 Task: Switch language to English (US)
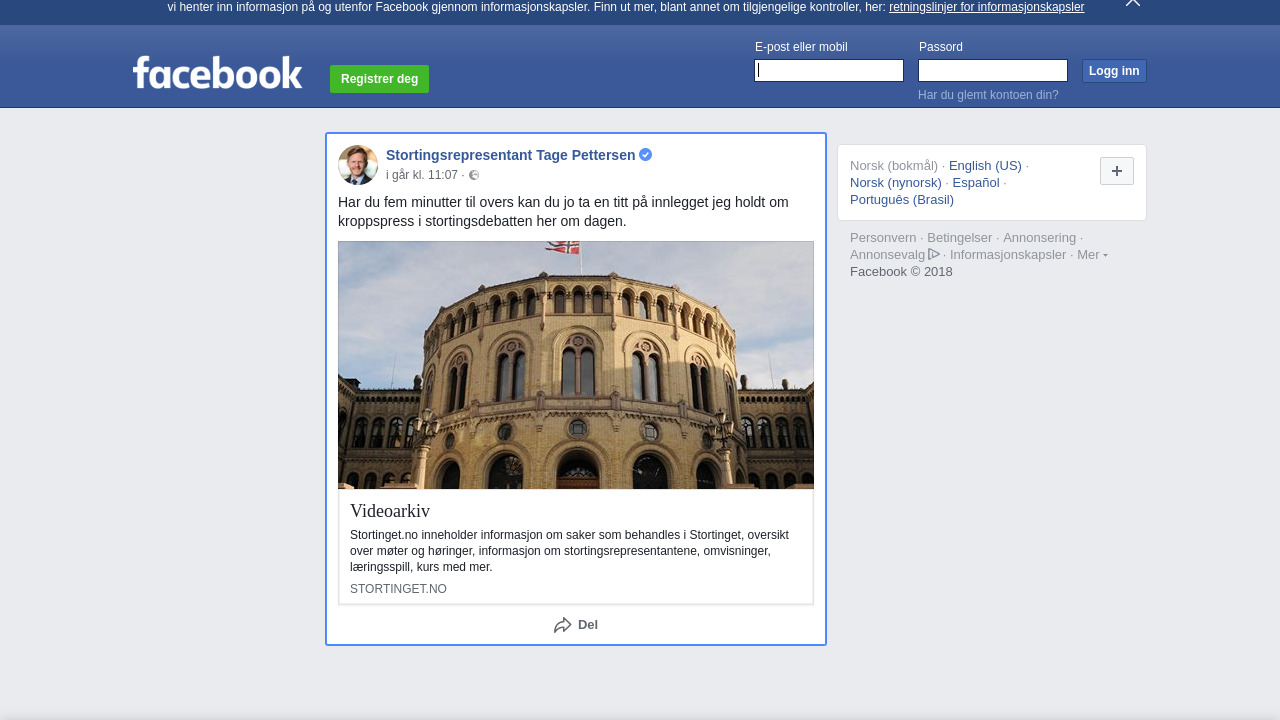point(985,166)
